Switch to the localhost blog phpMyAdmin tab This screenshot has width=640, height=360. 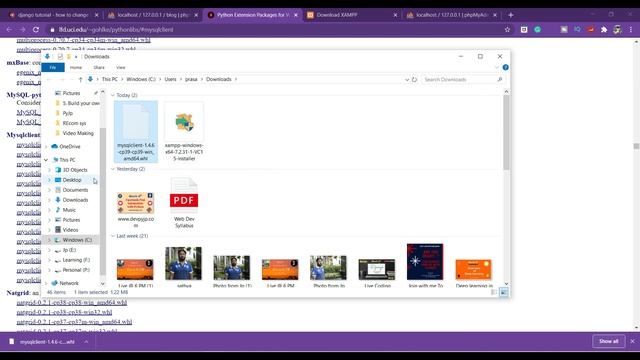[153, 15]
